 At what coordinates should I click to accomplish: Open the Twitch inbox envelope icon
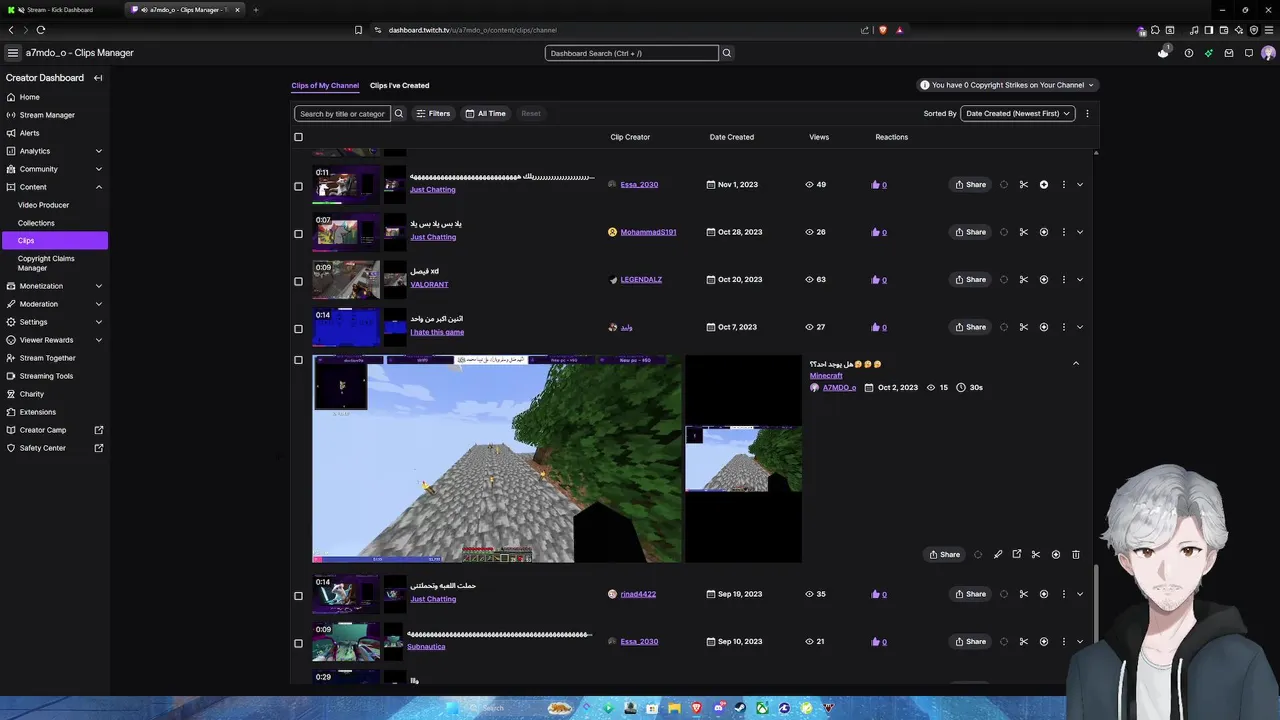coord(1228,53)
